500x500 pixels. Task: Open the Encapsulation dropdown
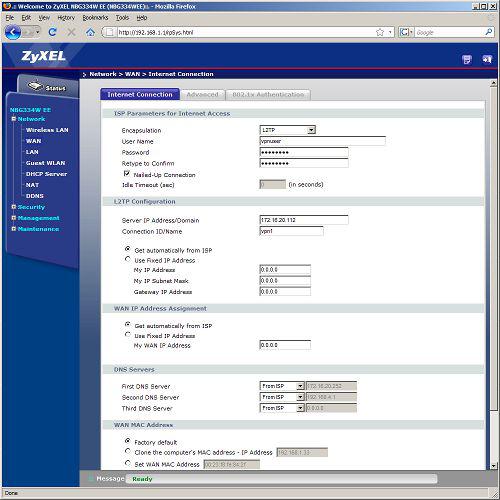click(x=287, y=130)
